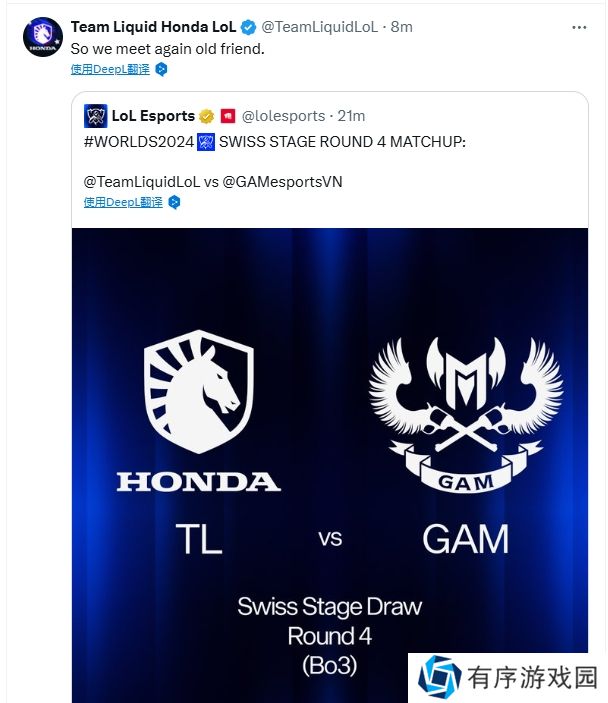
Task: Click Team Liquid Honda profile avatar
Action: [43, 36]
